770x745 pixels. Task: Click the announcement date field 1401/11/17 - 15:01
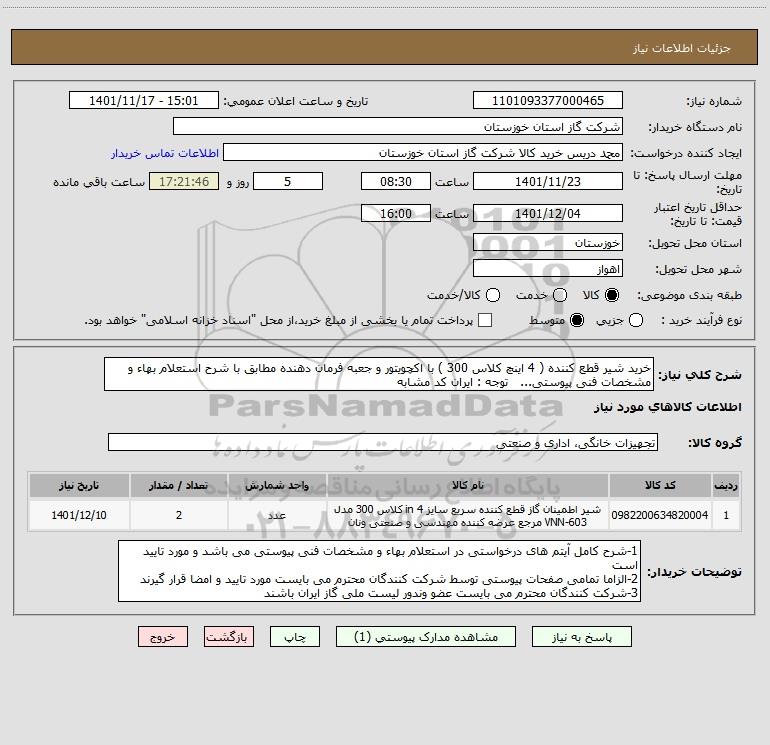[143, 101]
